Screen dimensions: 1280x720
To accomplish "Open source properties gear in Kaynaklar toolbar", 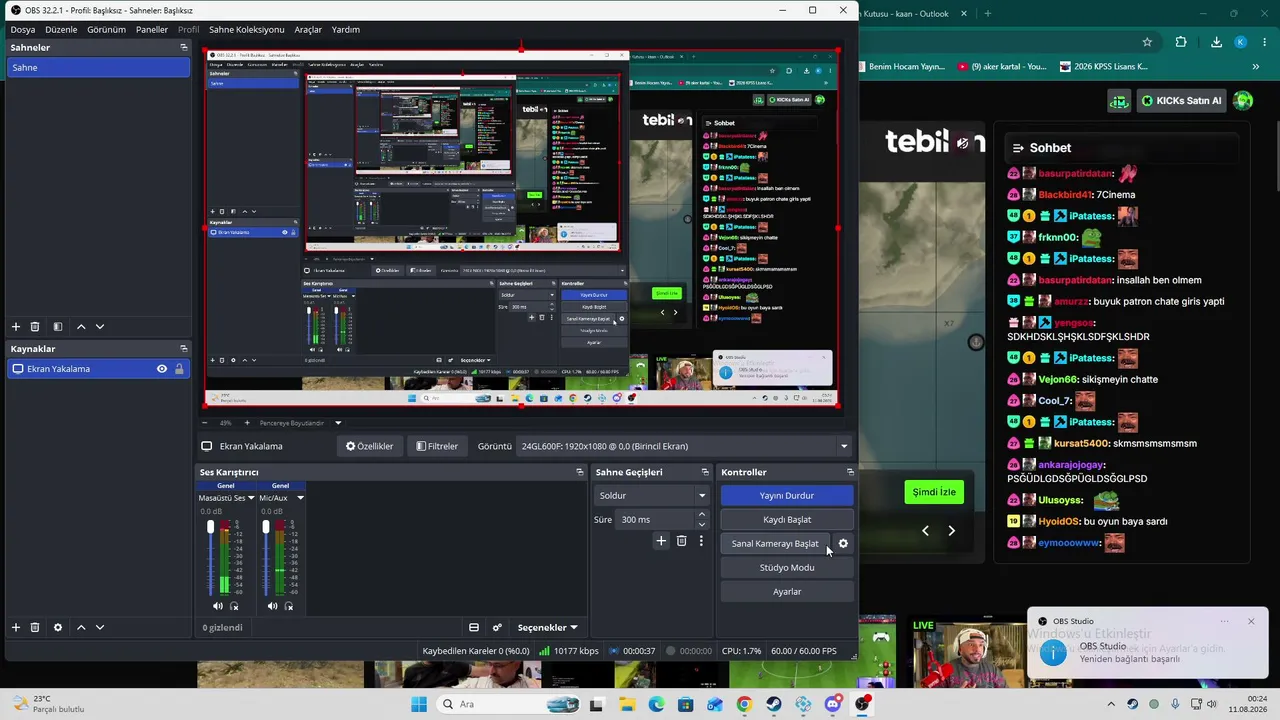I will [58, 627].
